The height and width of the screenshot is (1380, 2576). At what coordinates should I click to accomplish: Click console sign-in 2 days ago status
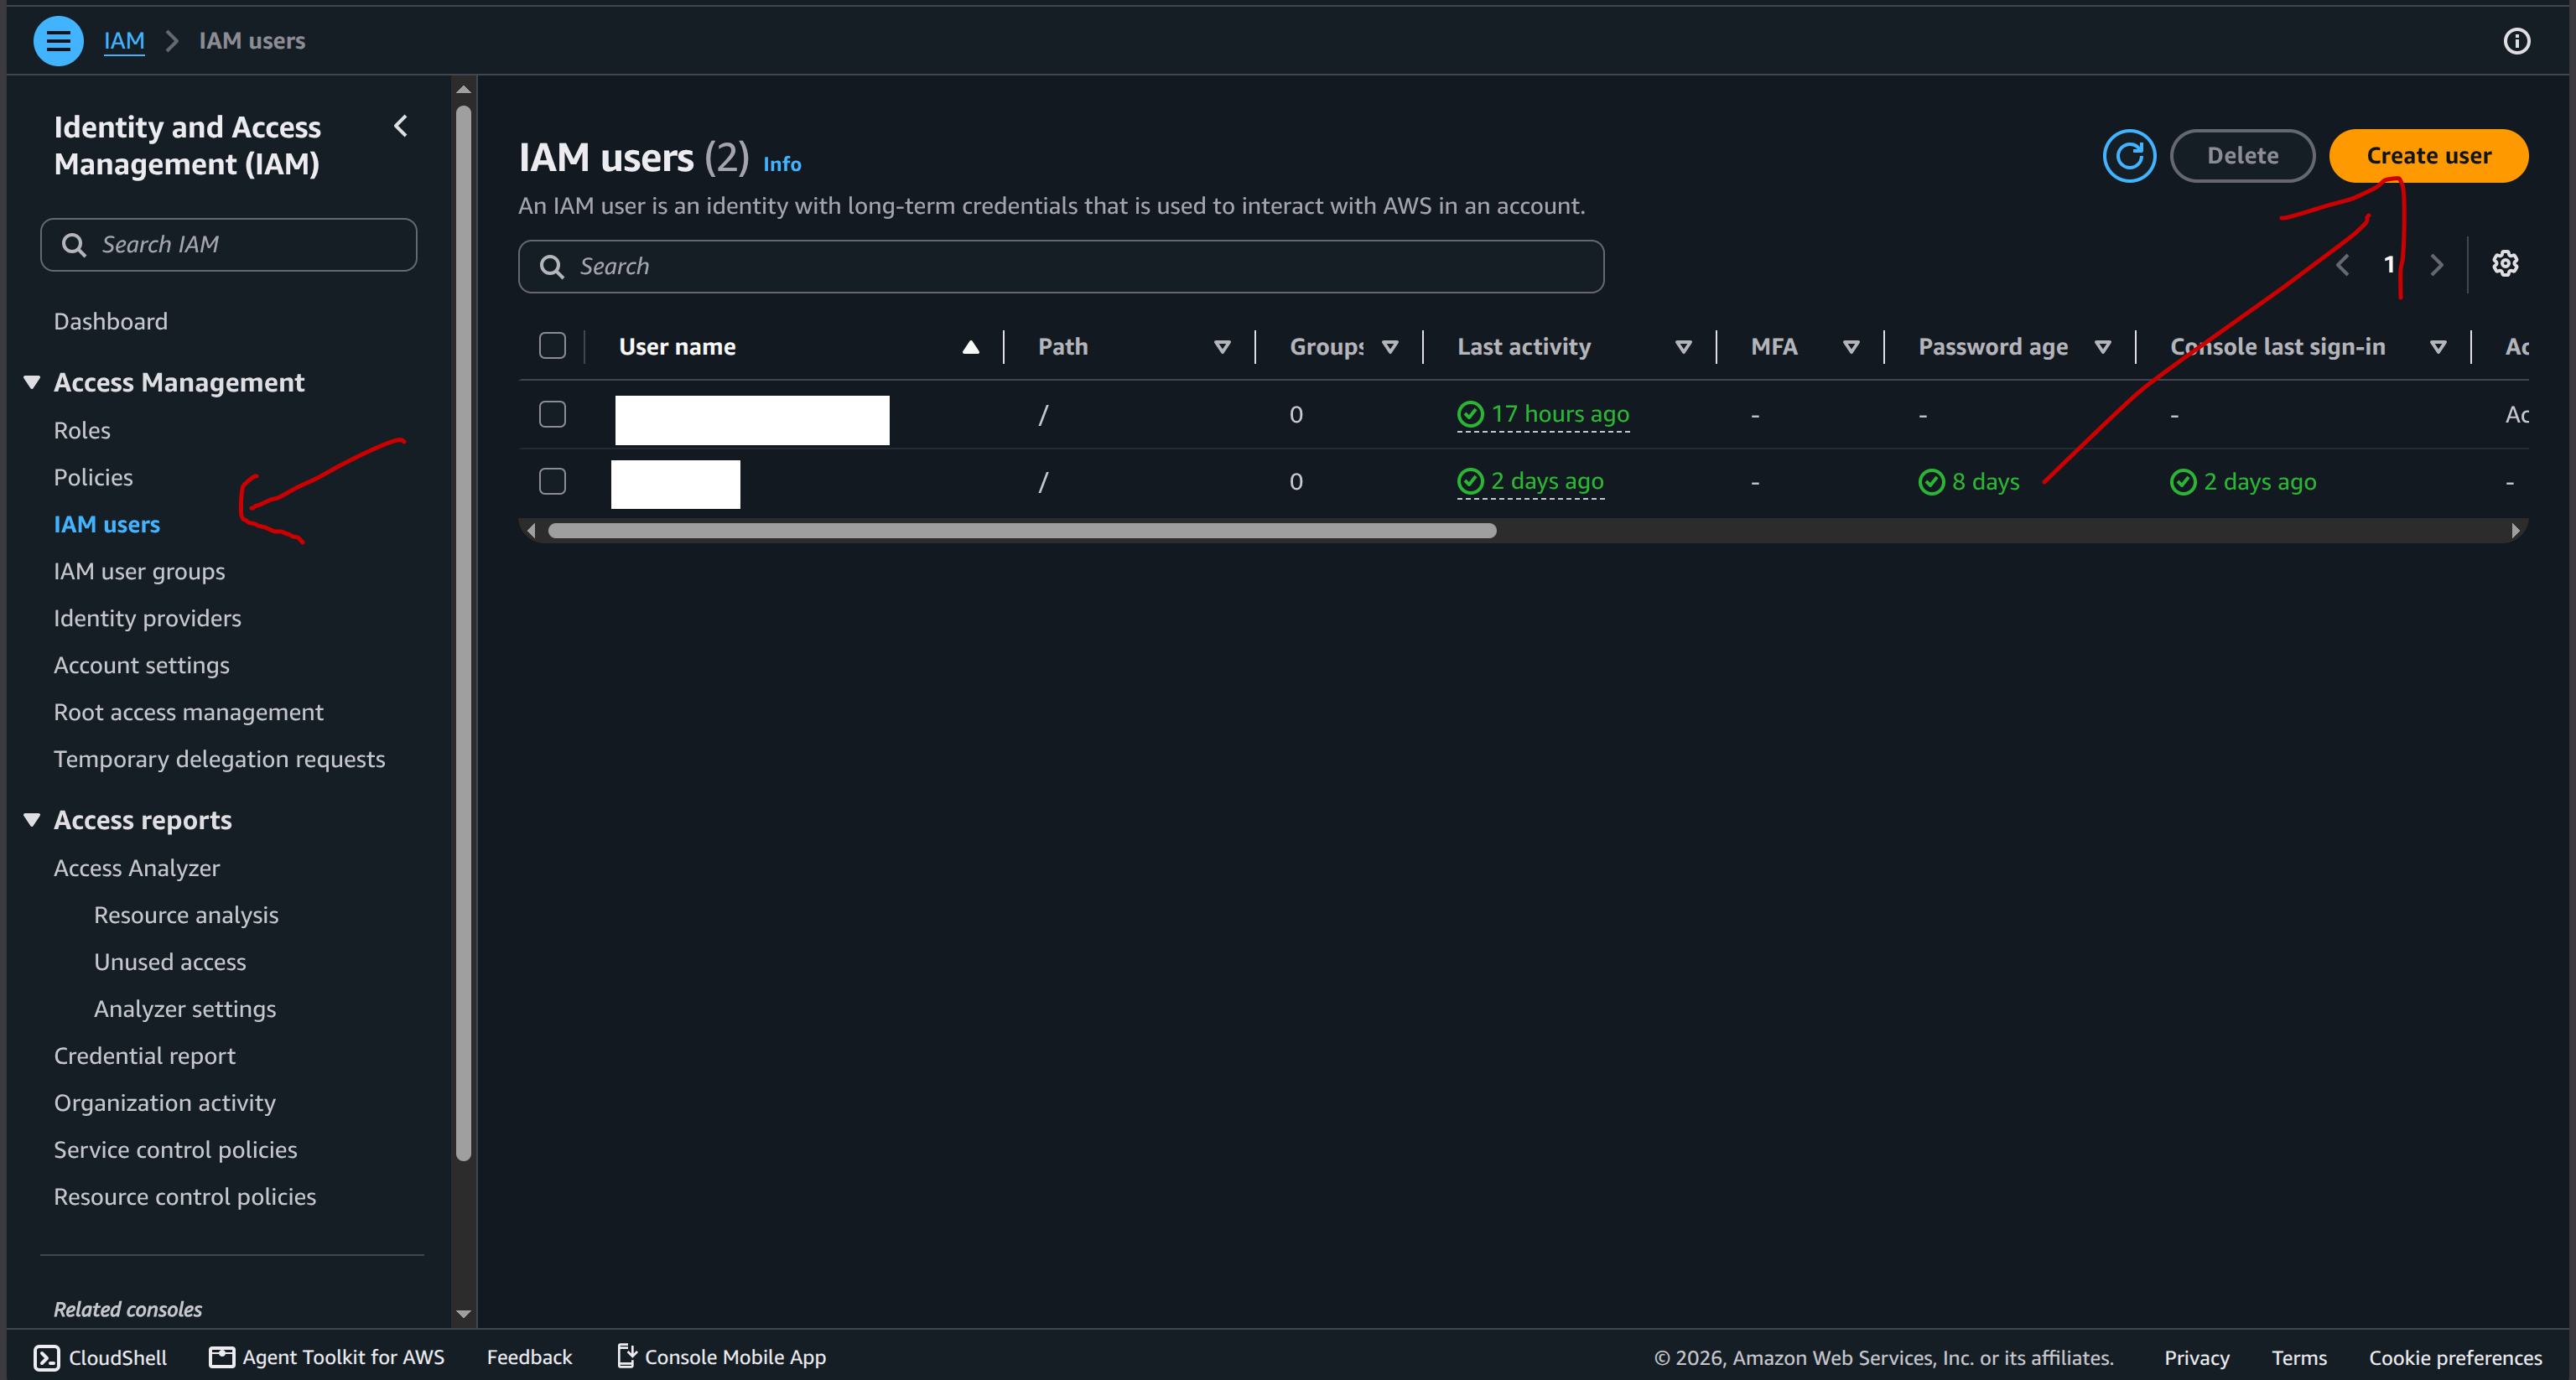coord(2243,482)
